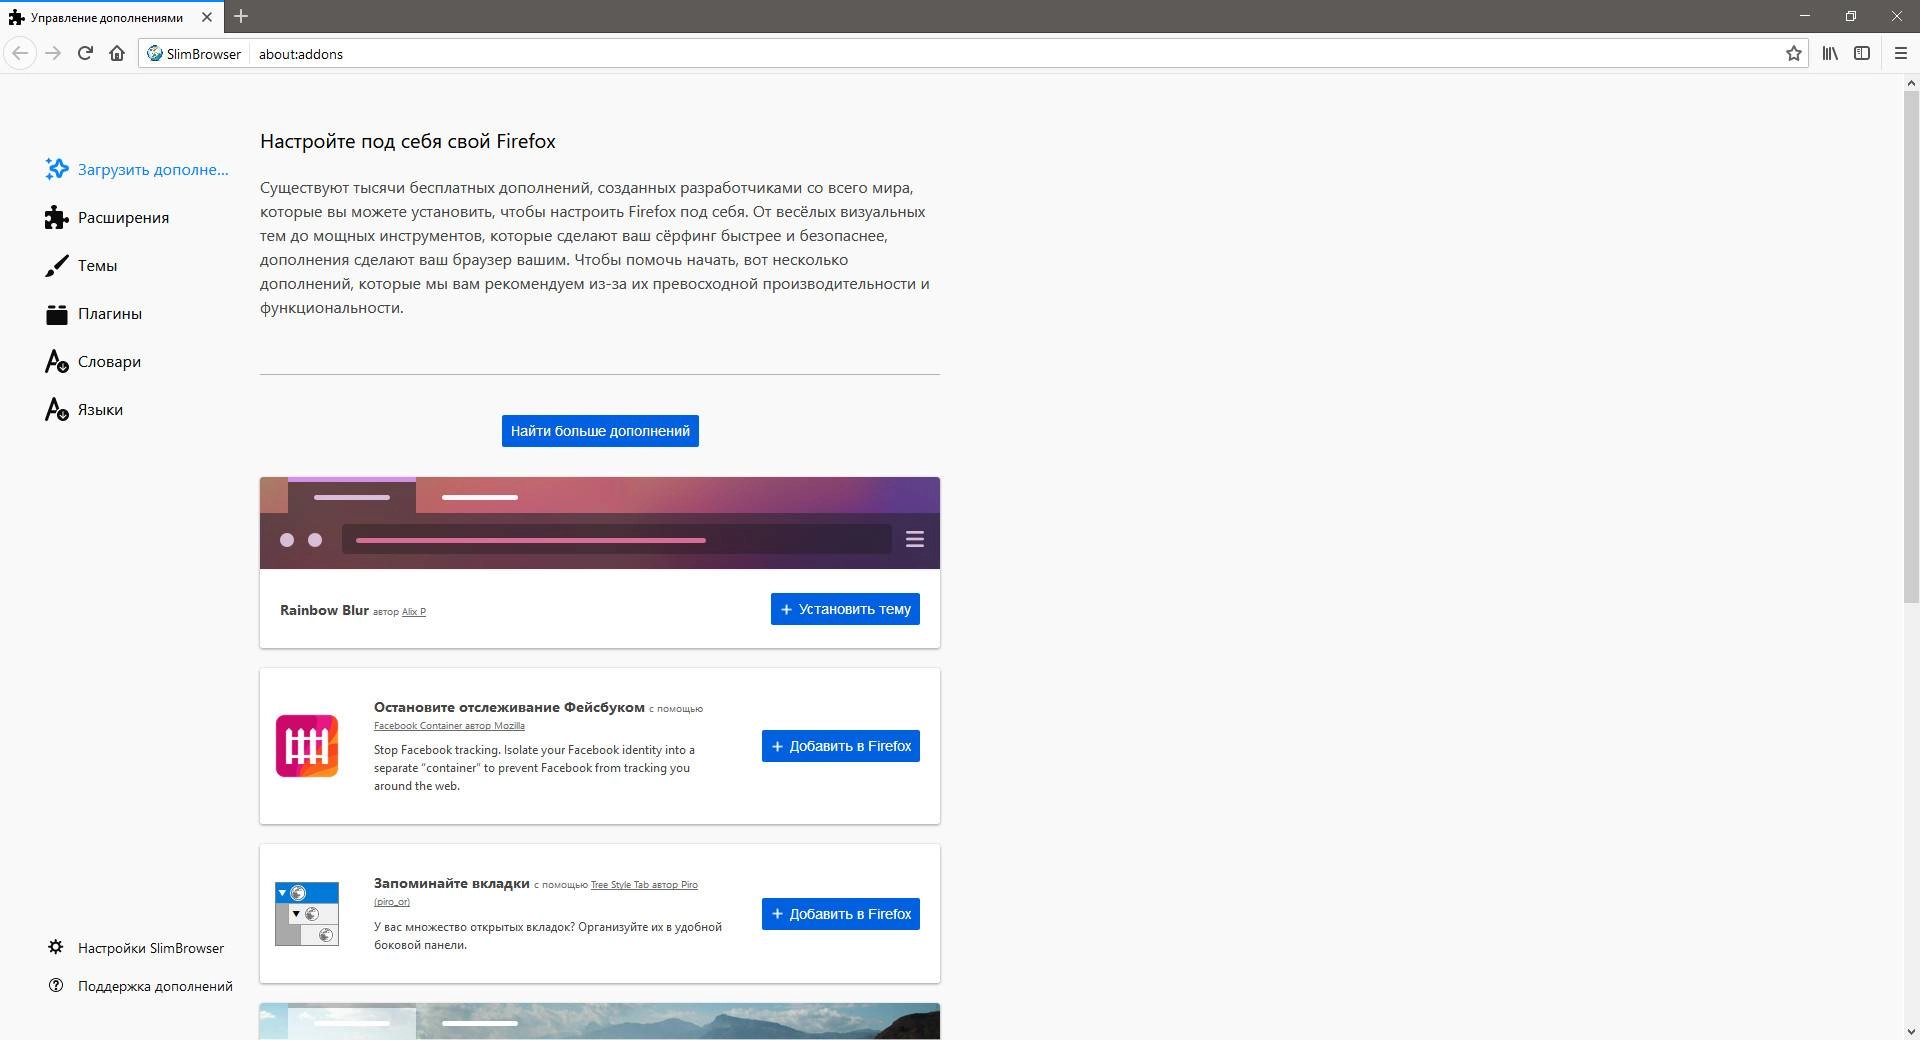Click the title Остановите отслеживание Фейсбуком

[509, 707]
